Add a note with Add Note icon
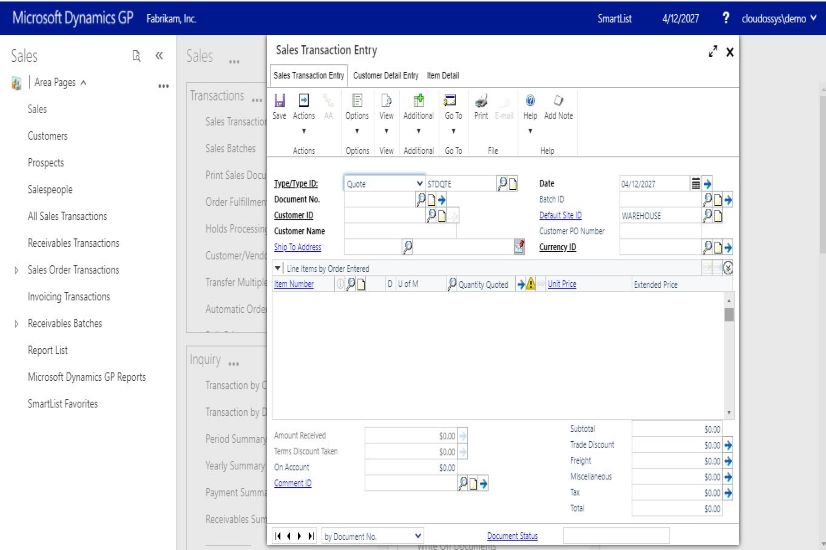The height and width of the screenshot is (550, 826). pos(558,101)
